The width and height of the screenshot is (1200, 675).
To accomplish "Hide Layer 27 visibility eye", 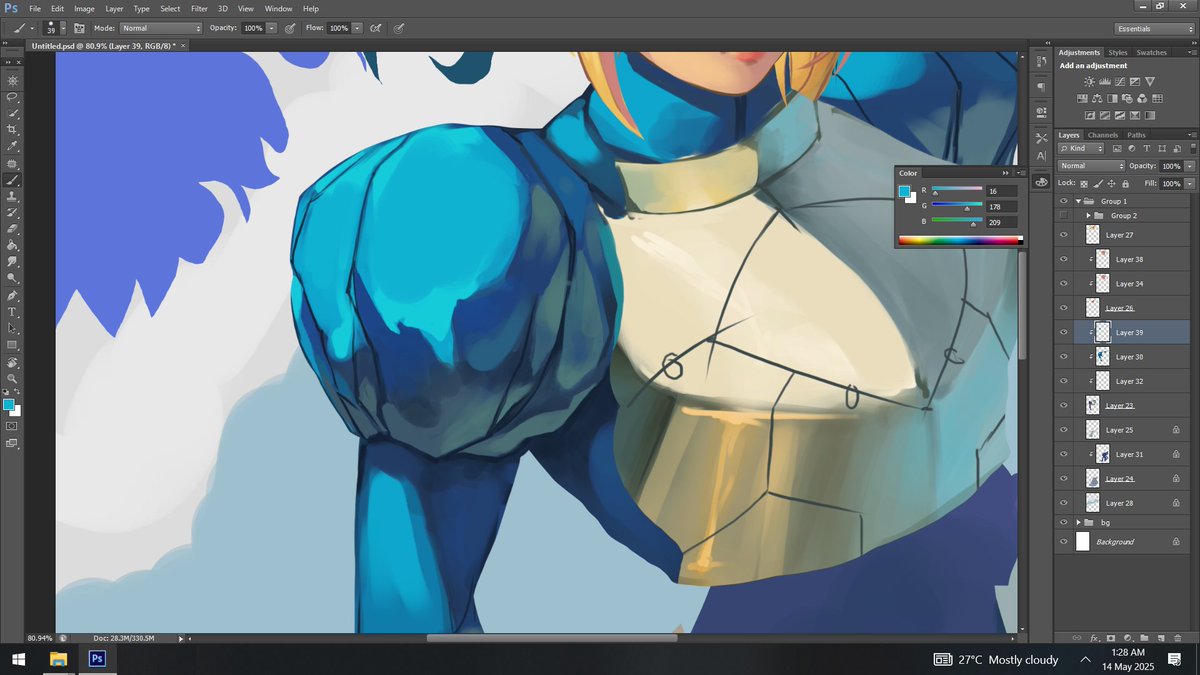I will [1064, 235].
